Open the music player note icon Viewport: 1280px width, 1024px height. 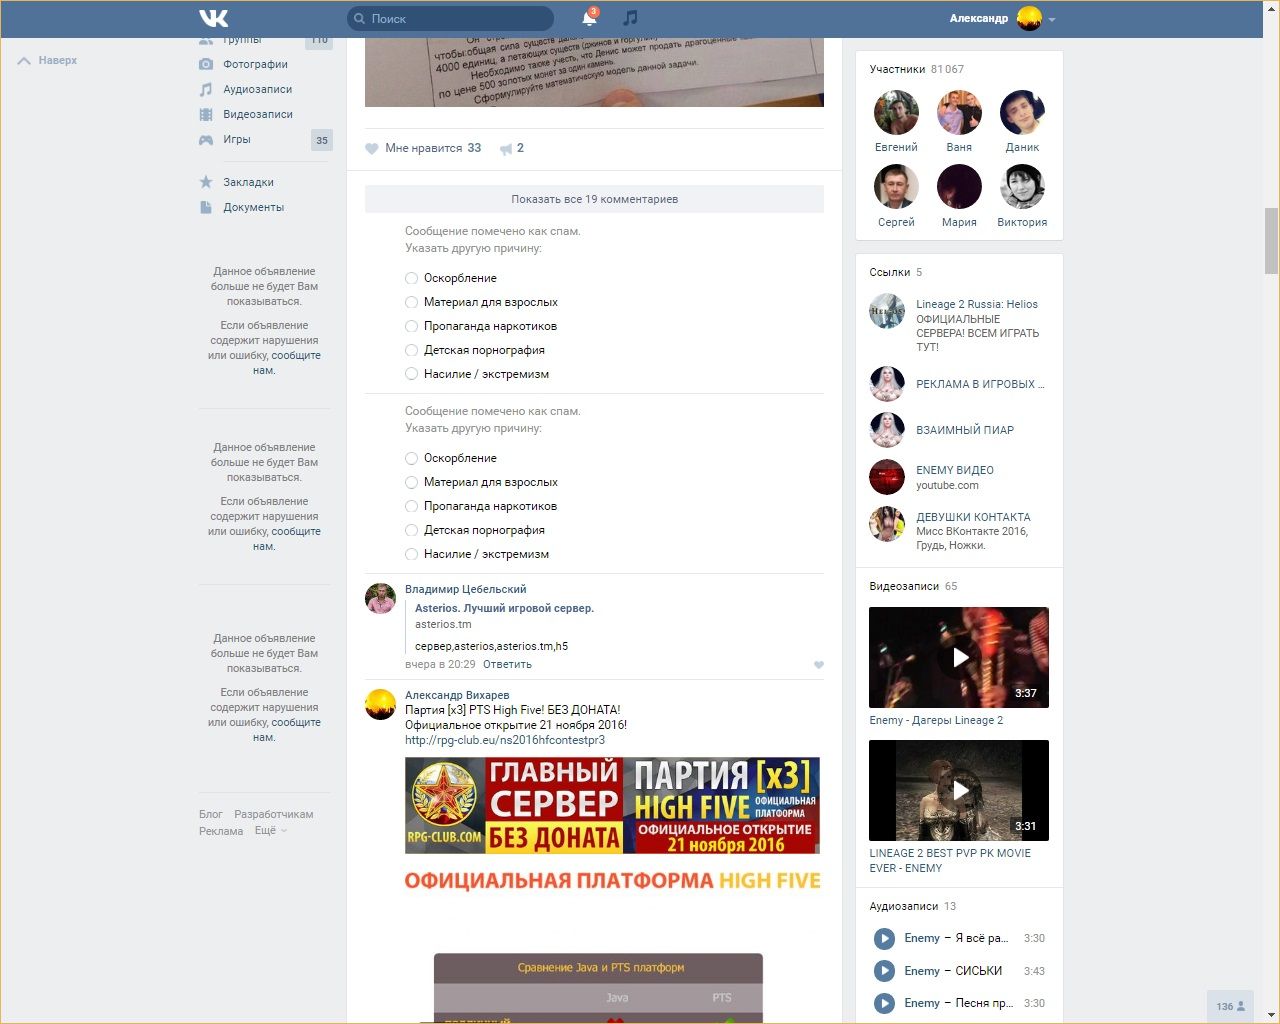click(630, 18)
